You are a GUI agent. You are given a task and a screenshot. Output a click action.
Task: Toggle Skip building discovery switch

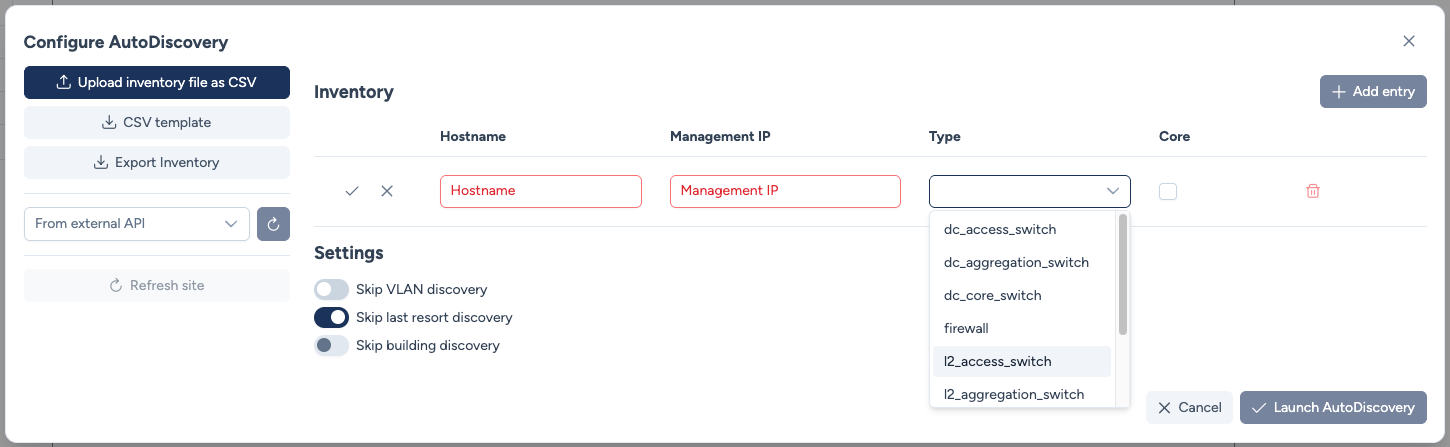coord(331,346)
